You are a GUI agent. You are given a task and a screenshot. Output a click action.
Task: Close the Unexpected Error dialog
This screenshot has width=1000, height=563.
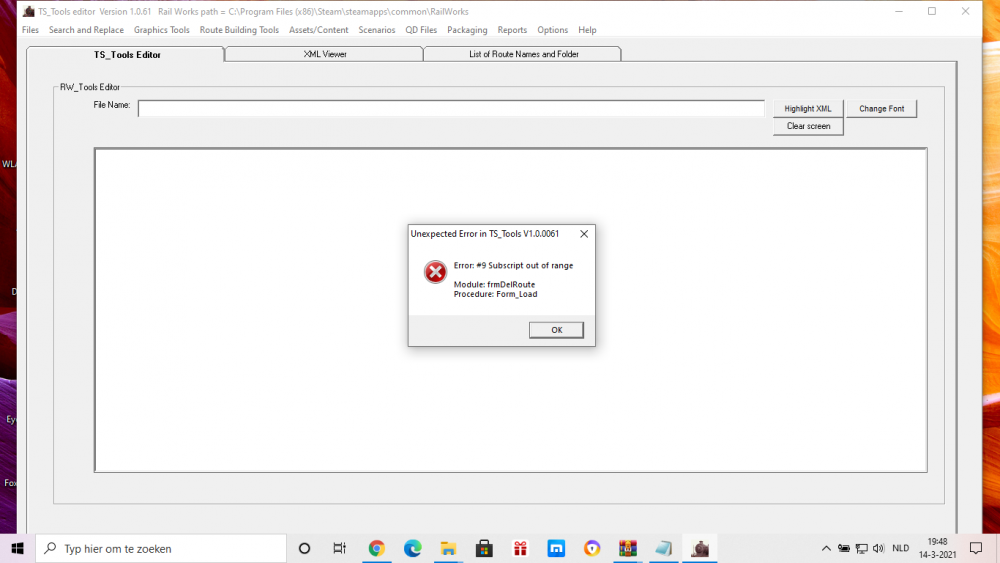584,234
